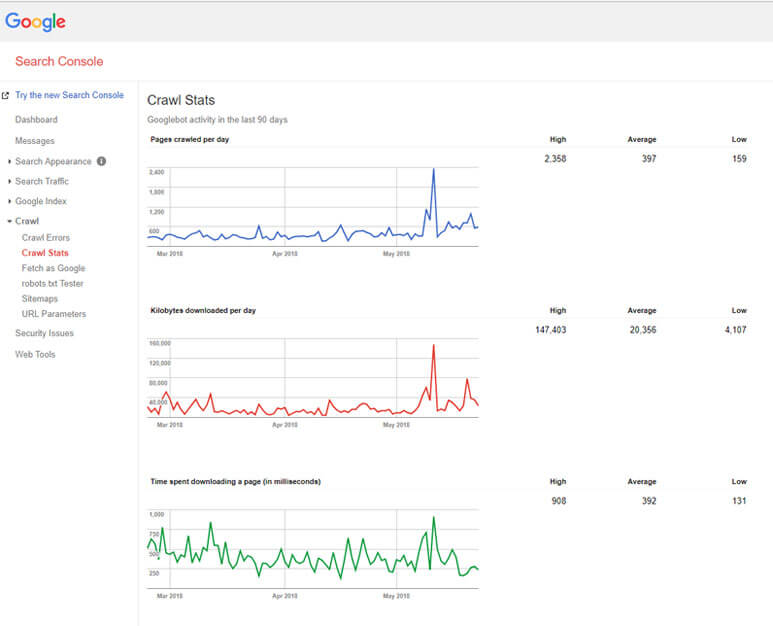
Task: Expand Search Traffic arrow
Action: tap(9, 181)
